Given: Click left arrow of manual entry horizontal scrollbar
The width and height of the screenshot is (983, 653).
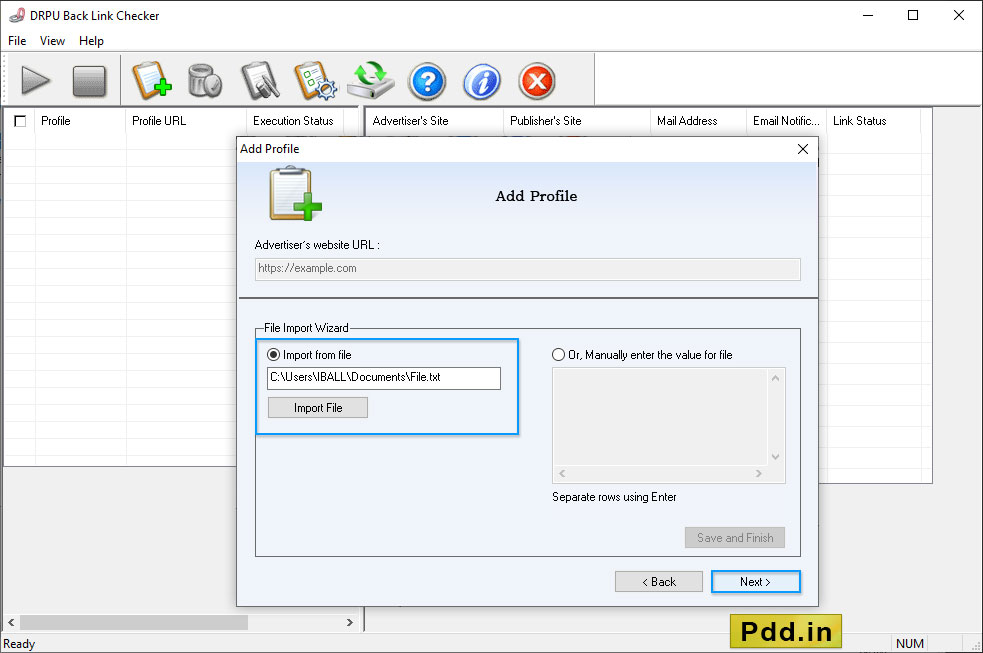Looking at the screenshot, I should (562, 473).
